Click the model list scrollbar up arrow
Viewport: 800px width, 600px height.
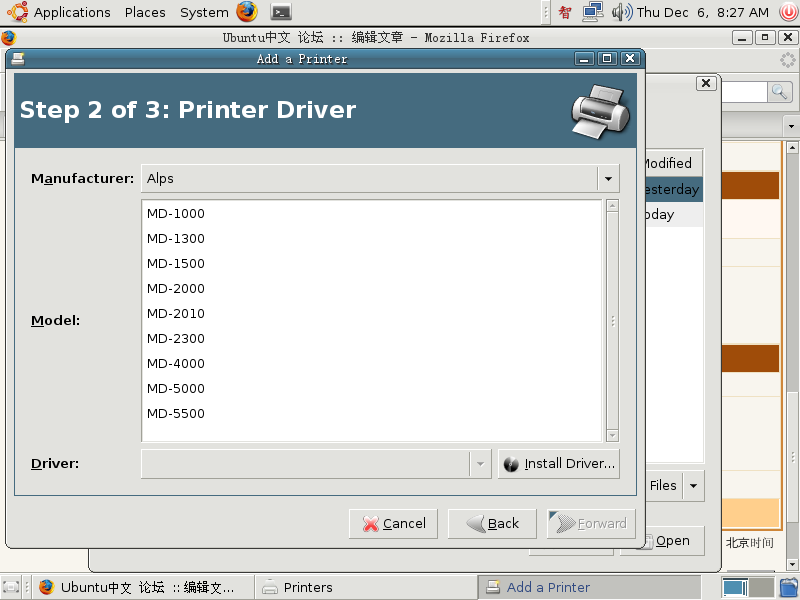613,206
